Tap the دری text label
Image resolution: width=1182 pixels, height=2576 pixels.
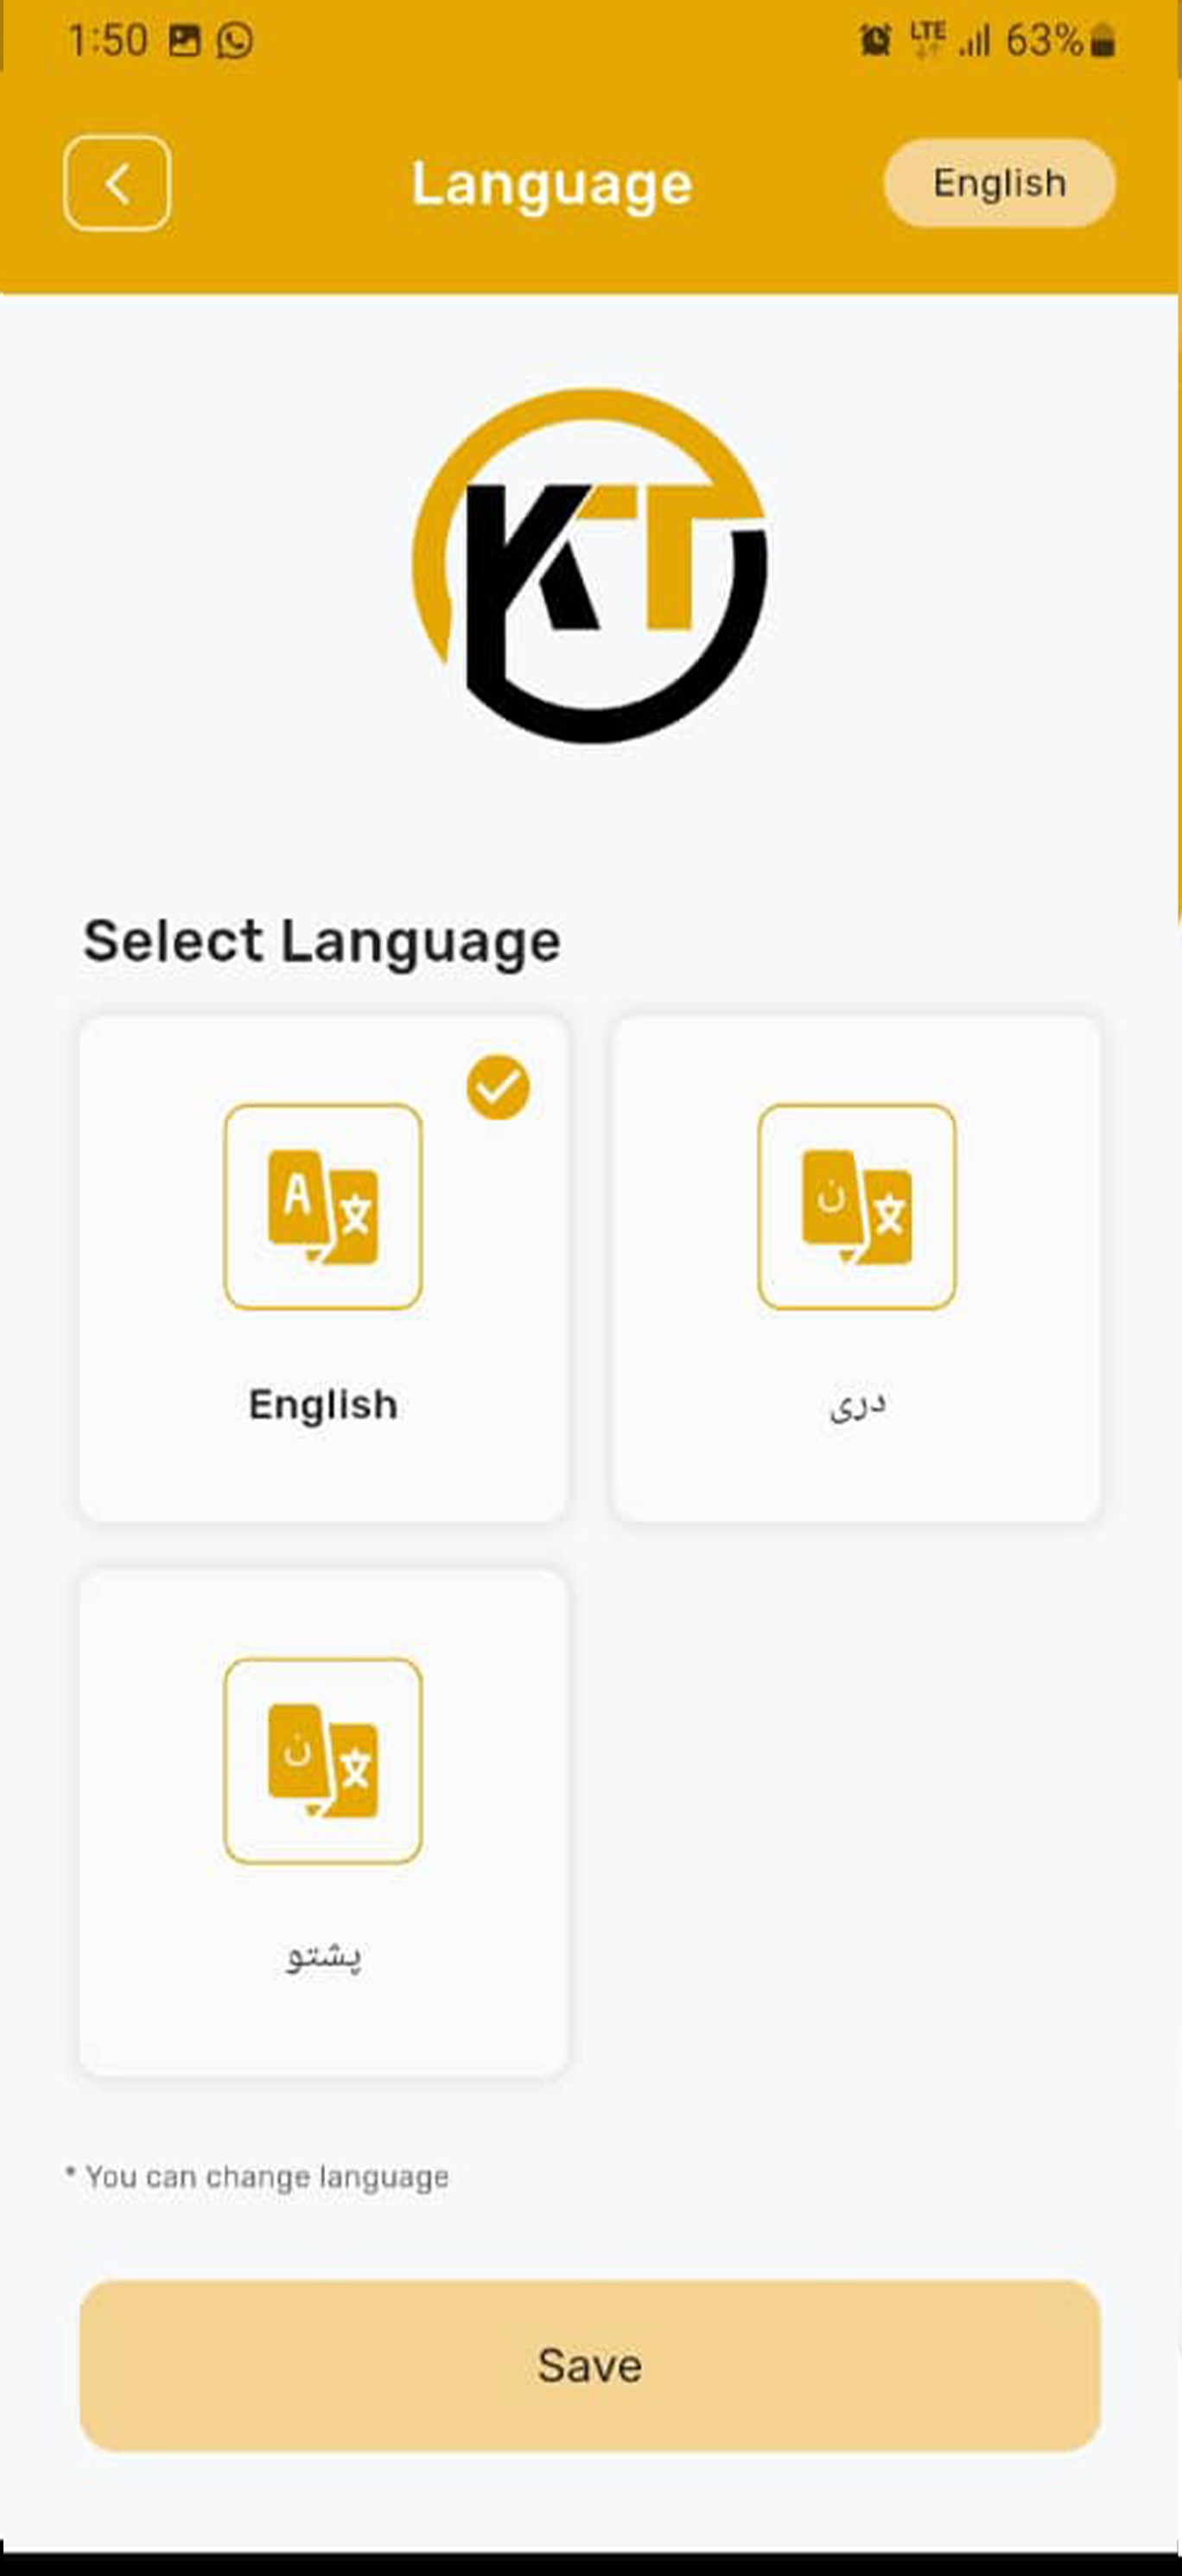(x=857, y=1405)
